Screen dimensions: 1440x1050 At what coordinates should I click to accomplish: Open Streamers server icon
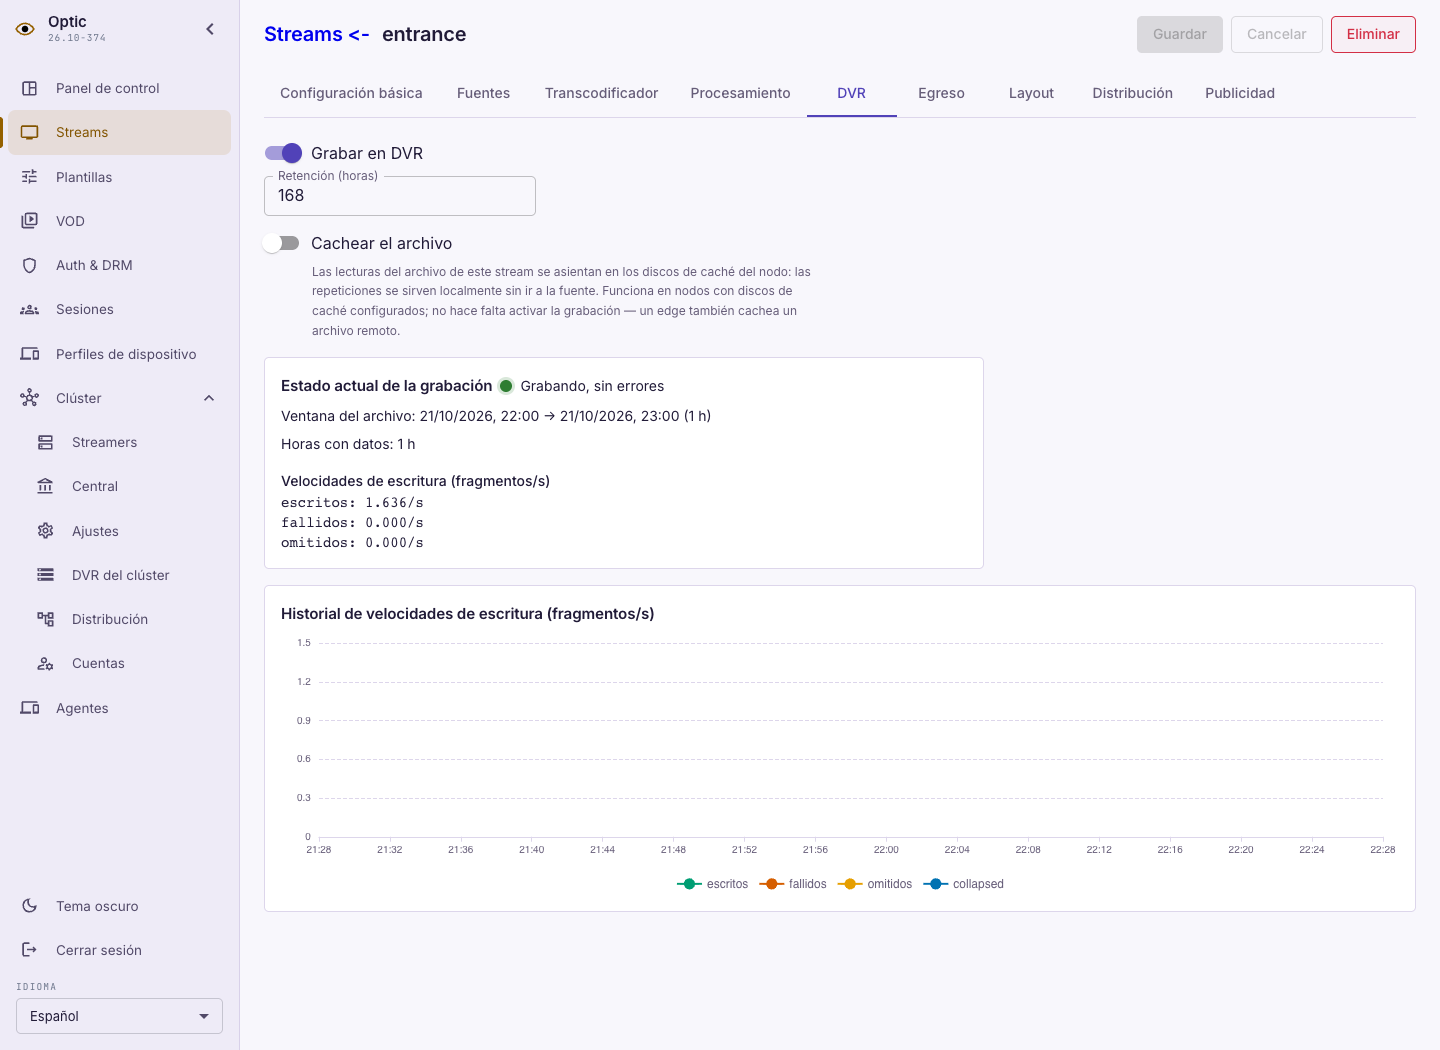point(46,442)
